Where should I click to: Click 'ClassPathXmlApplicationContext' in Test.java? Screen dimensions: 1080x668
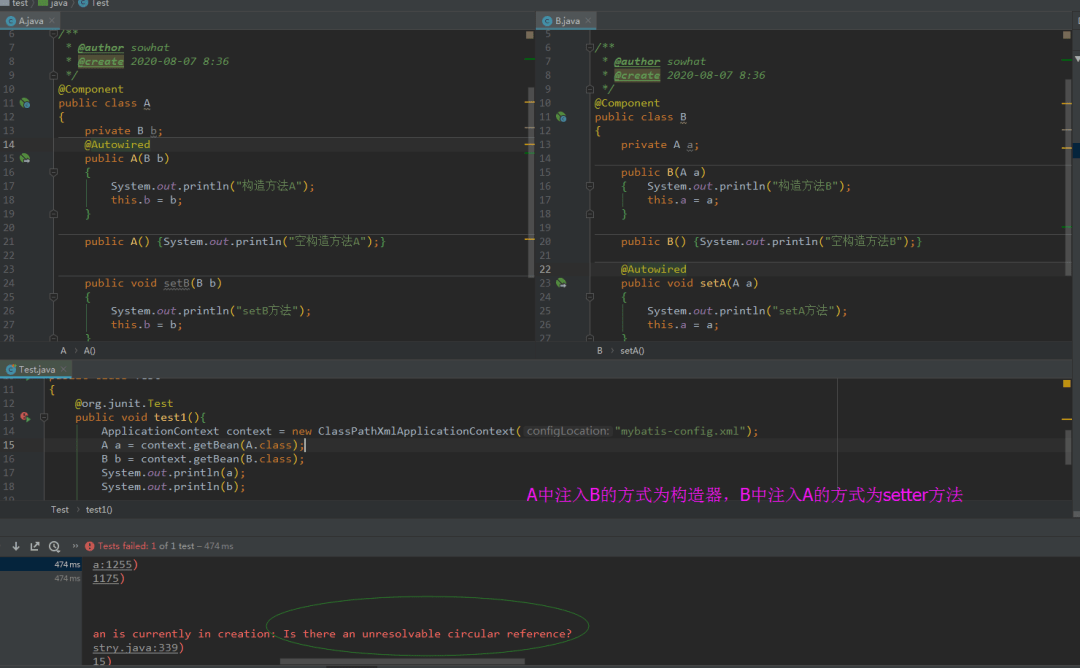(416, 431)
